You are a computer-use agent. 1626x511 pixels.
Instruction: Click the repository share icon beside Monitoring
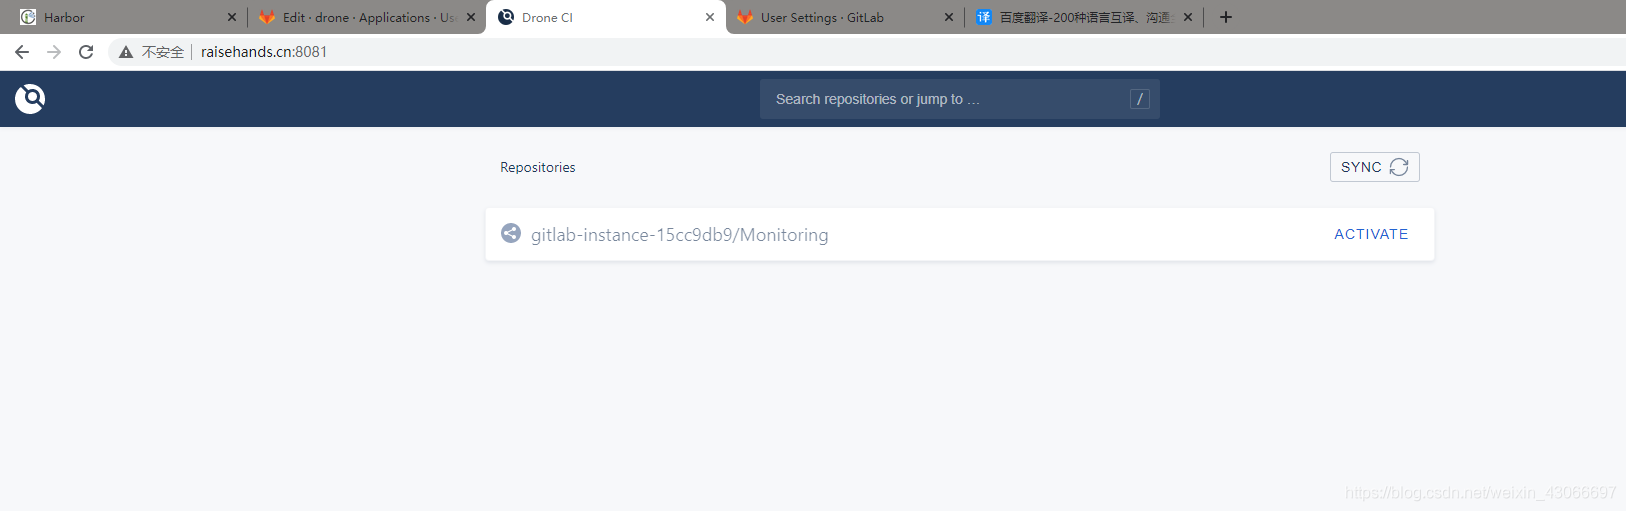(x=511, y=233)
